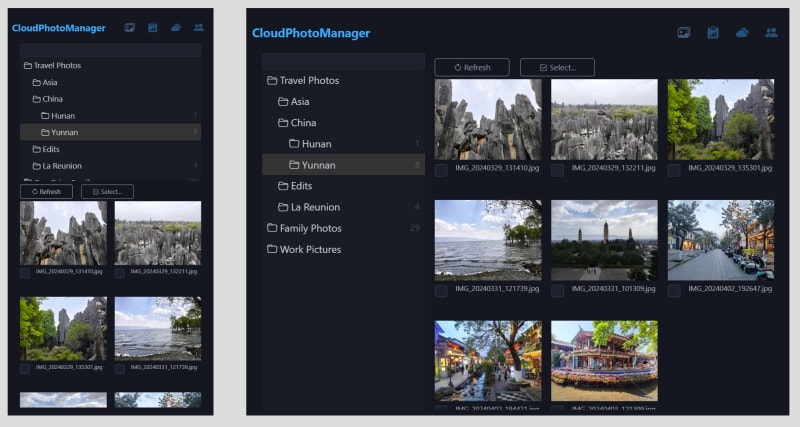This screenshot has width=800, height=427.
Task: Open the Work Pictures folder in the wide layout tree
Action: (343, 249)
